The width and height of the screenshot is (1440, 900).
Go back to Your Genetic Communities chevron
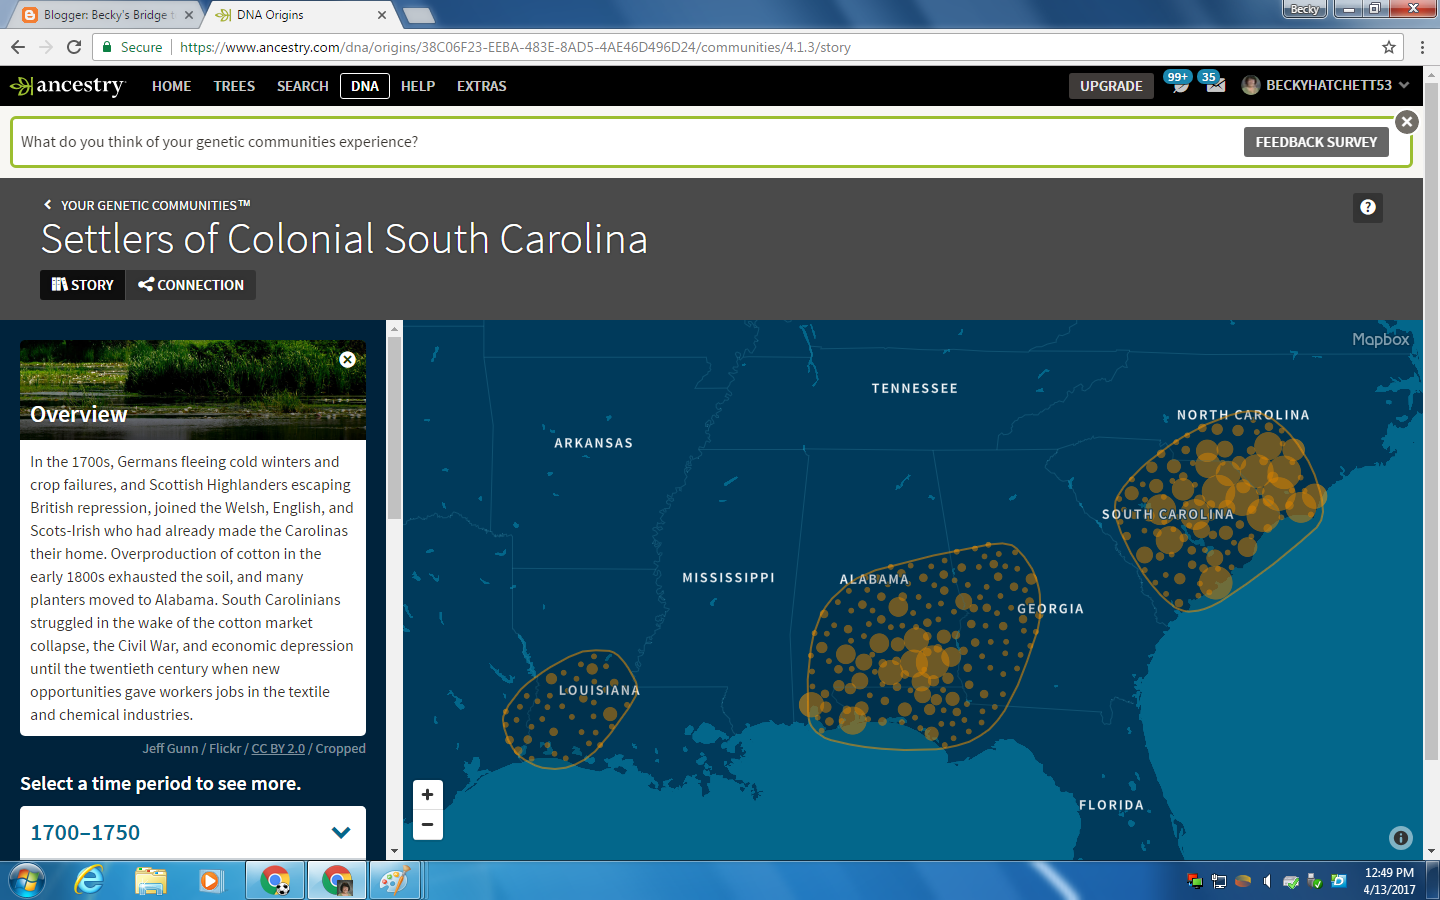[47, 204]
